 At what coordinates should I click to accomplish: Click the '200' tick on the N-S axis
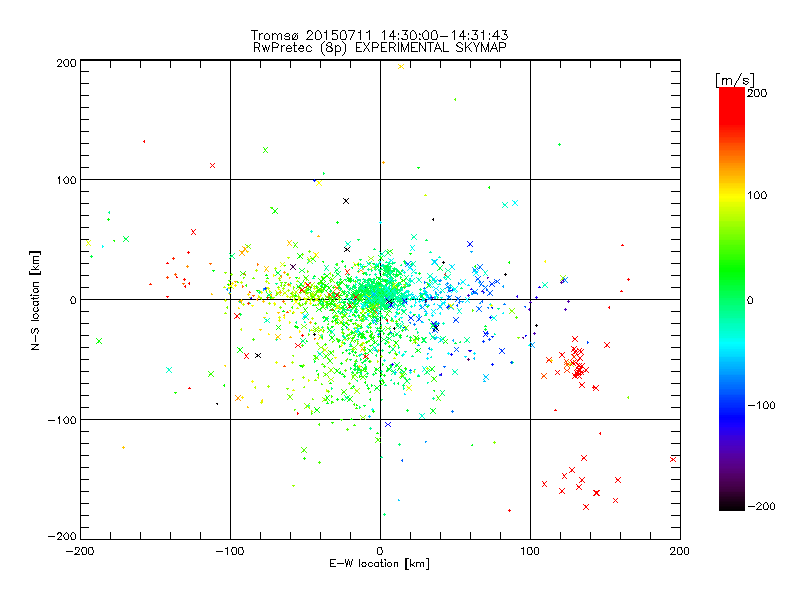[x=66, y=63]
